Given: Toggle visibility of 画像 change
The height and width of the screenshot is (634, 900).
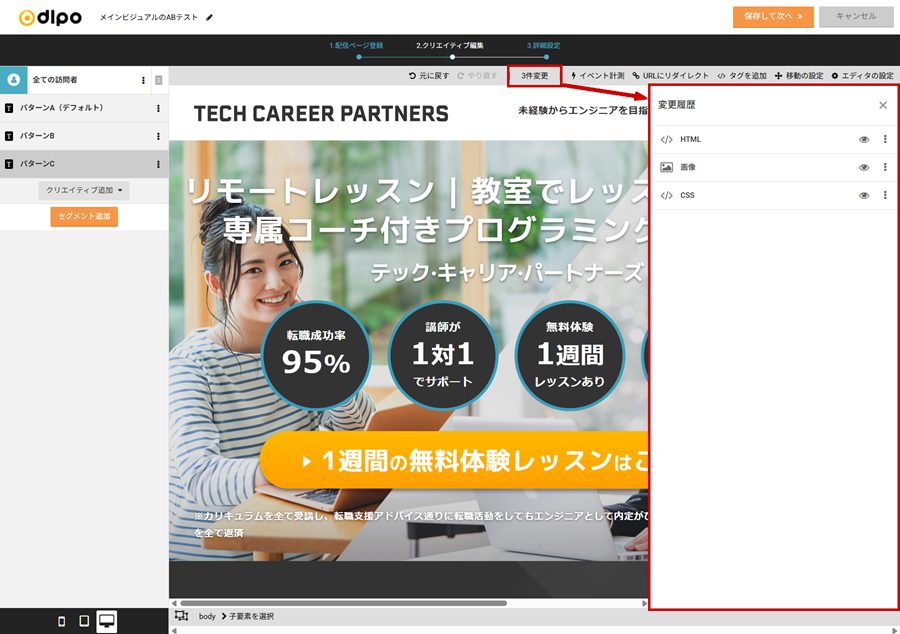Looking at the screenshot, I should pyautogui.click(x=864, y=168).
